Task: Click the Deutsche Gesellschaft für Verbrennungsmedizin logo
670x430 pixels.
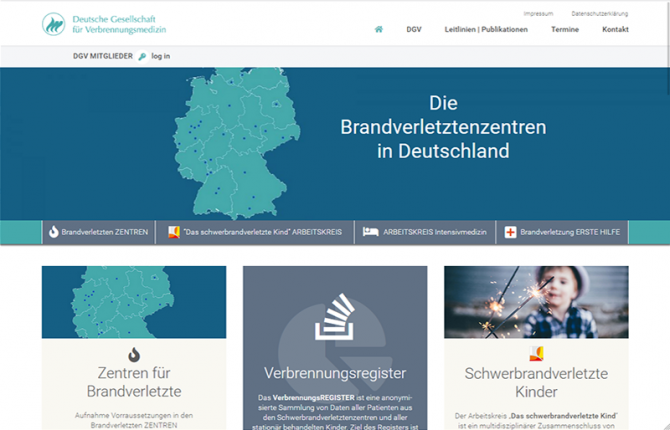Action: [x=105, y=24]
